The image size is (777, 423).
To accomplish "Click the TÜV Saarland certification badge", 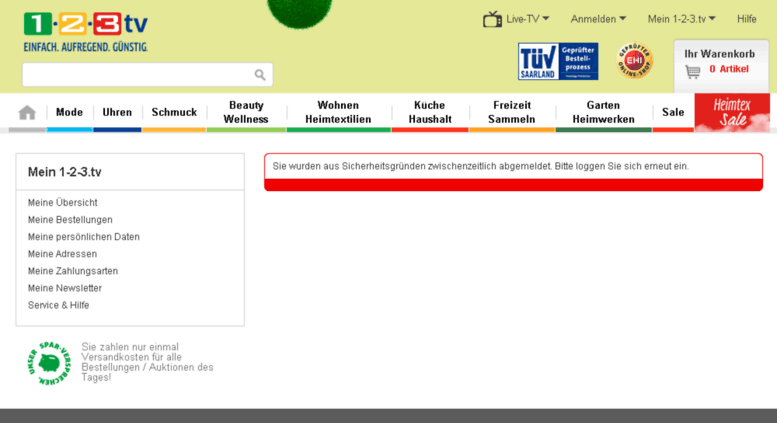I will pos(557,61).
